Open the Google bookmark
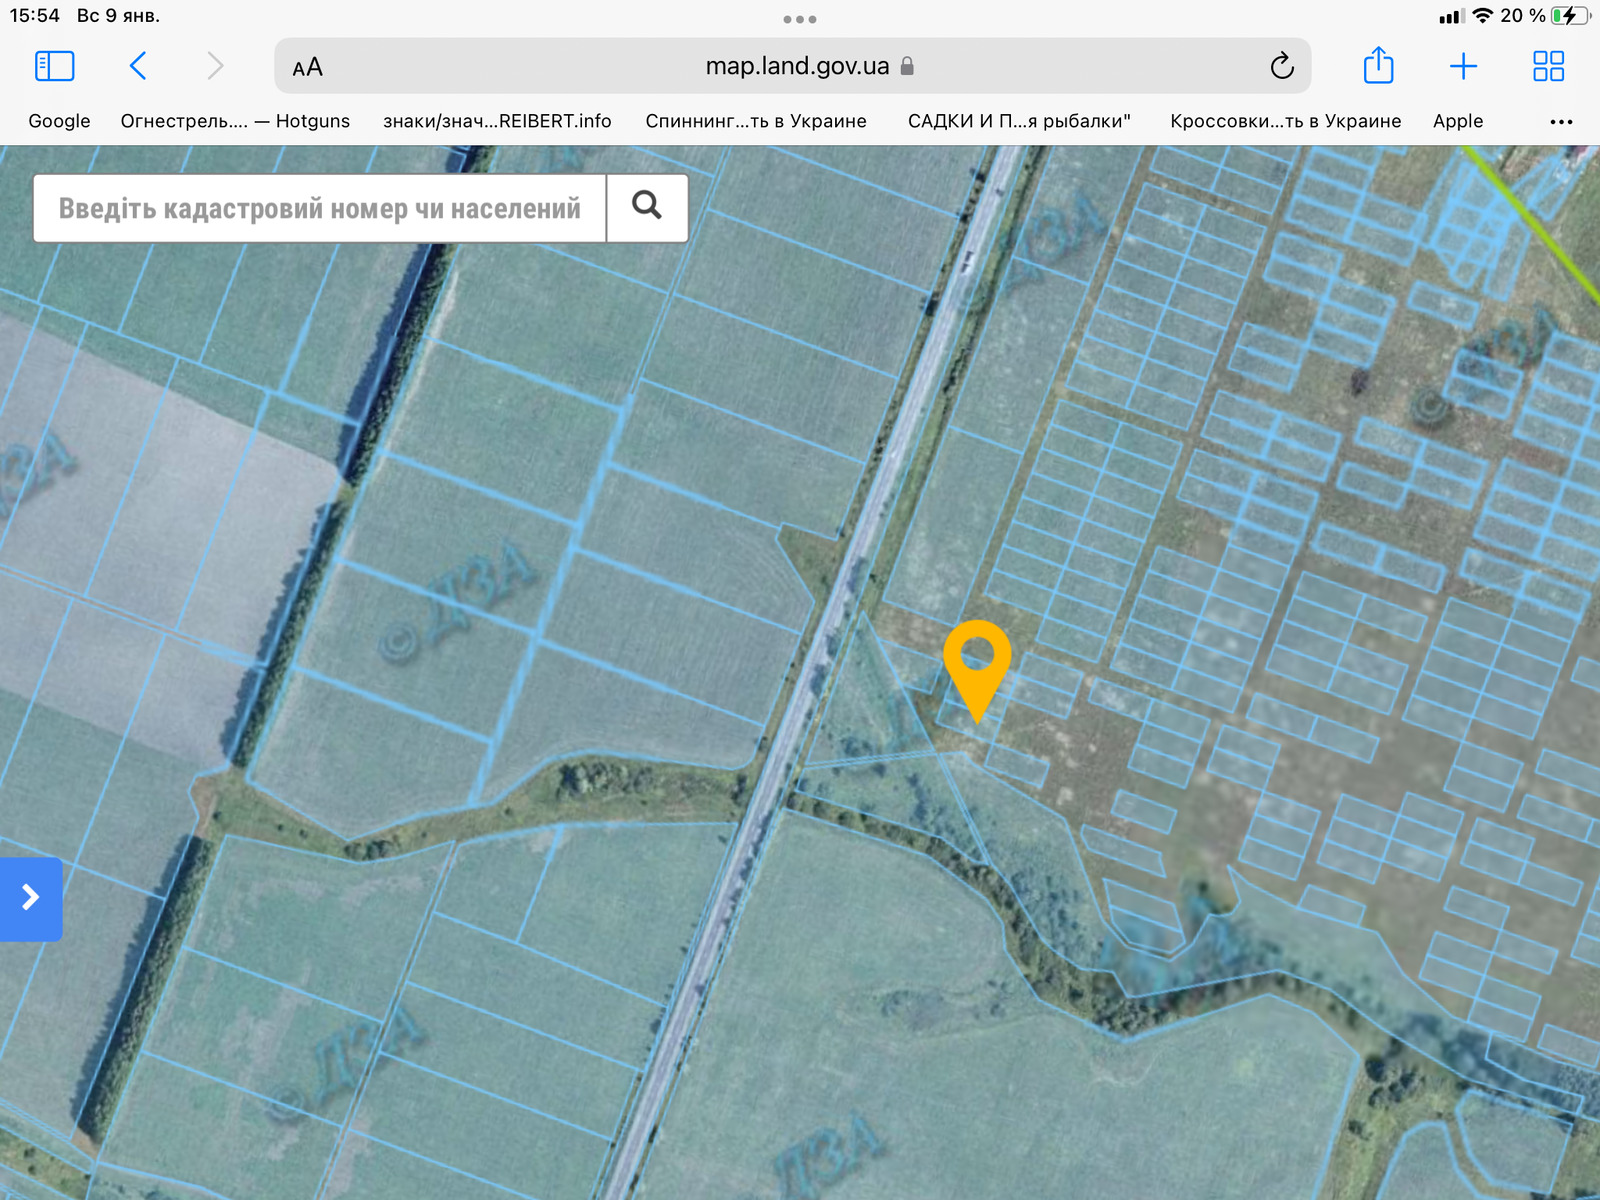 (x=59, y=121)
